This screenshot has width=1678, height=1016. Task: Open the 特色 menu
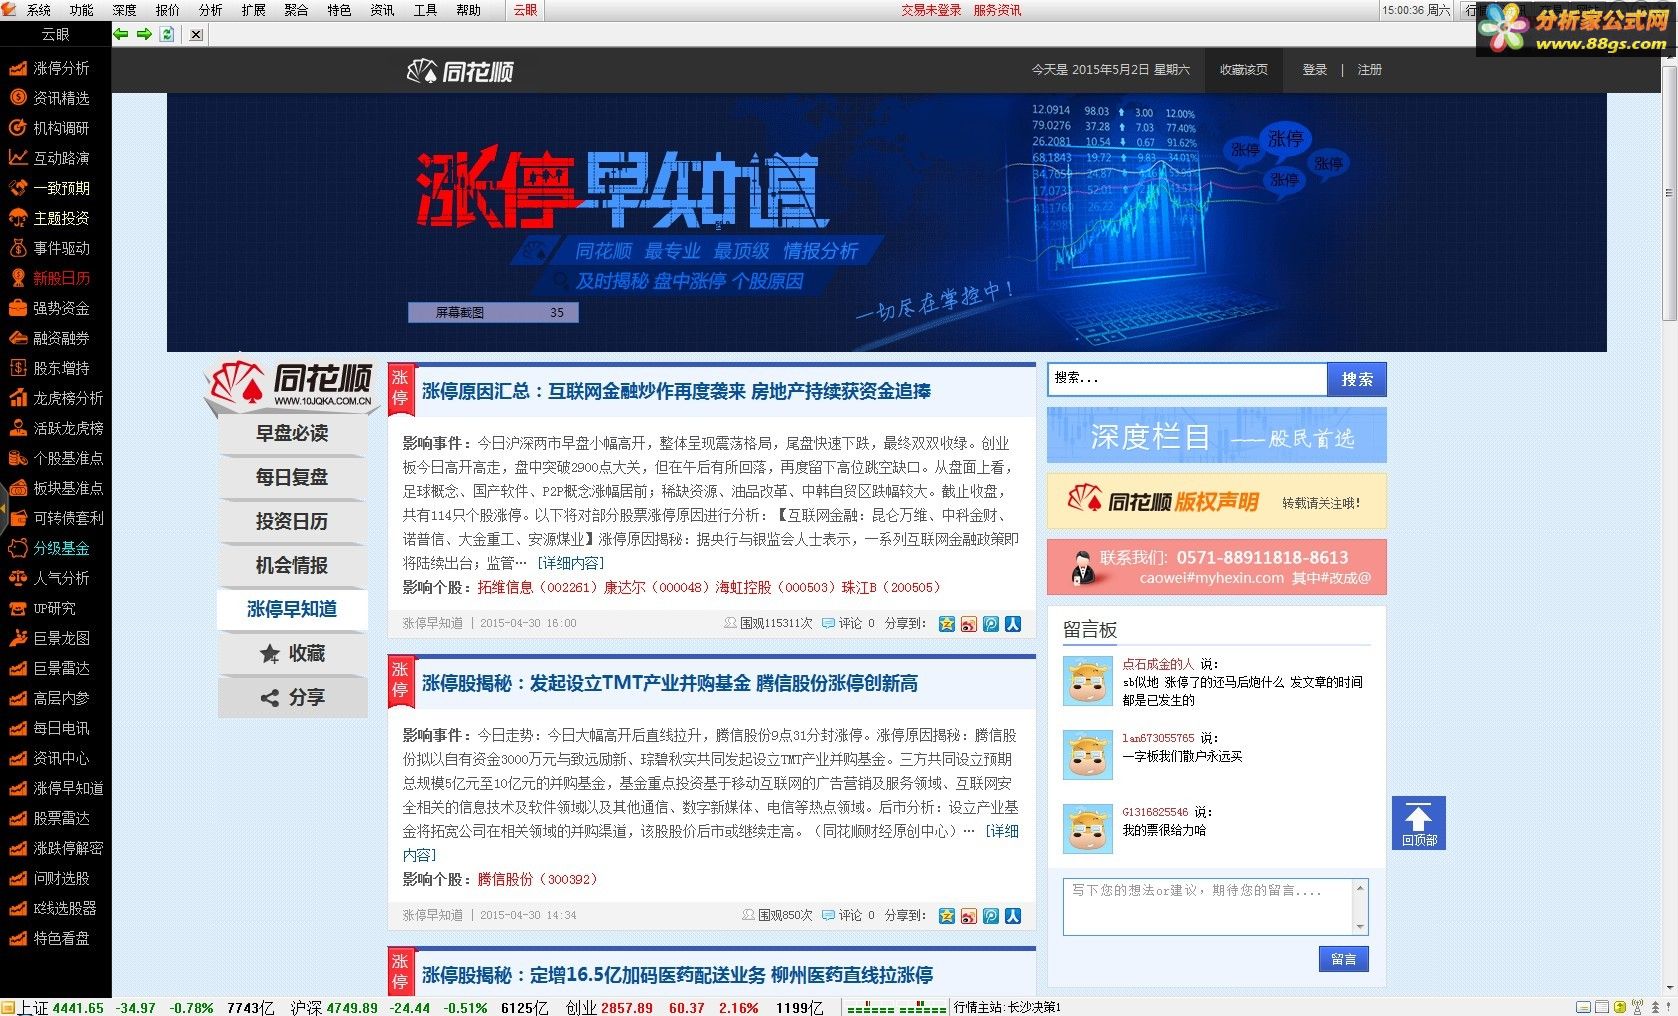[339, 10]
